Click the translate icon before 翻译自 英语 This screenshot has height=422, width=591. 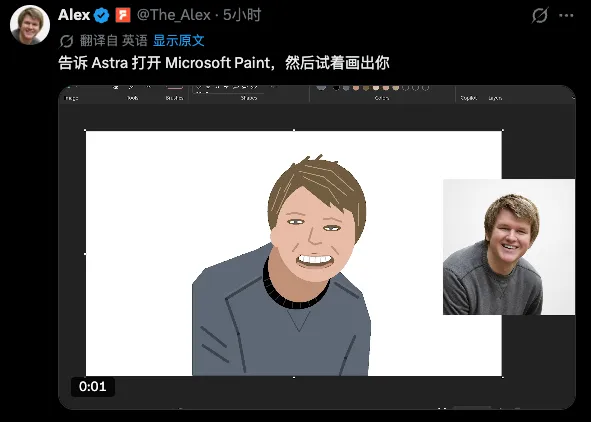[66, 41]
